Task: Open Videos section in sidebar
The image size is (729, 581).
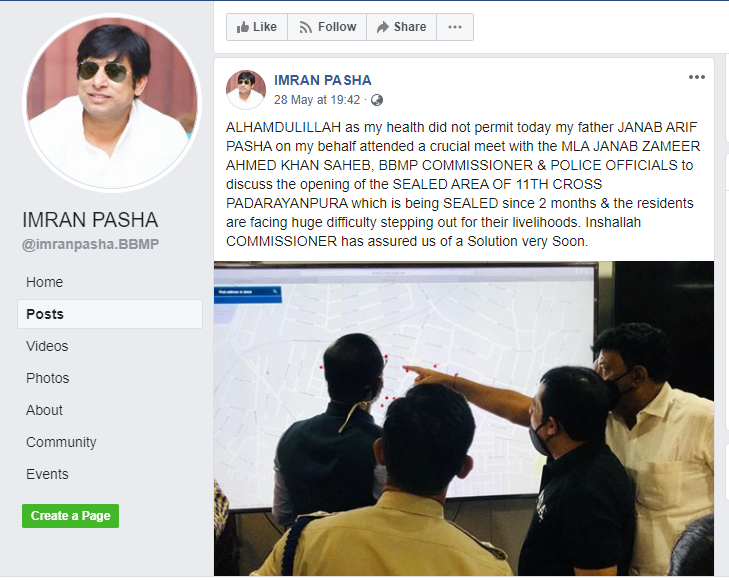Action: click(47, 346)
